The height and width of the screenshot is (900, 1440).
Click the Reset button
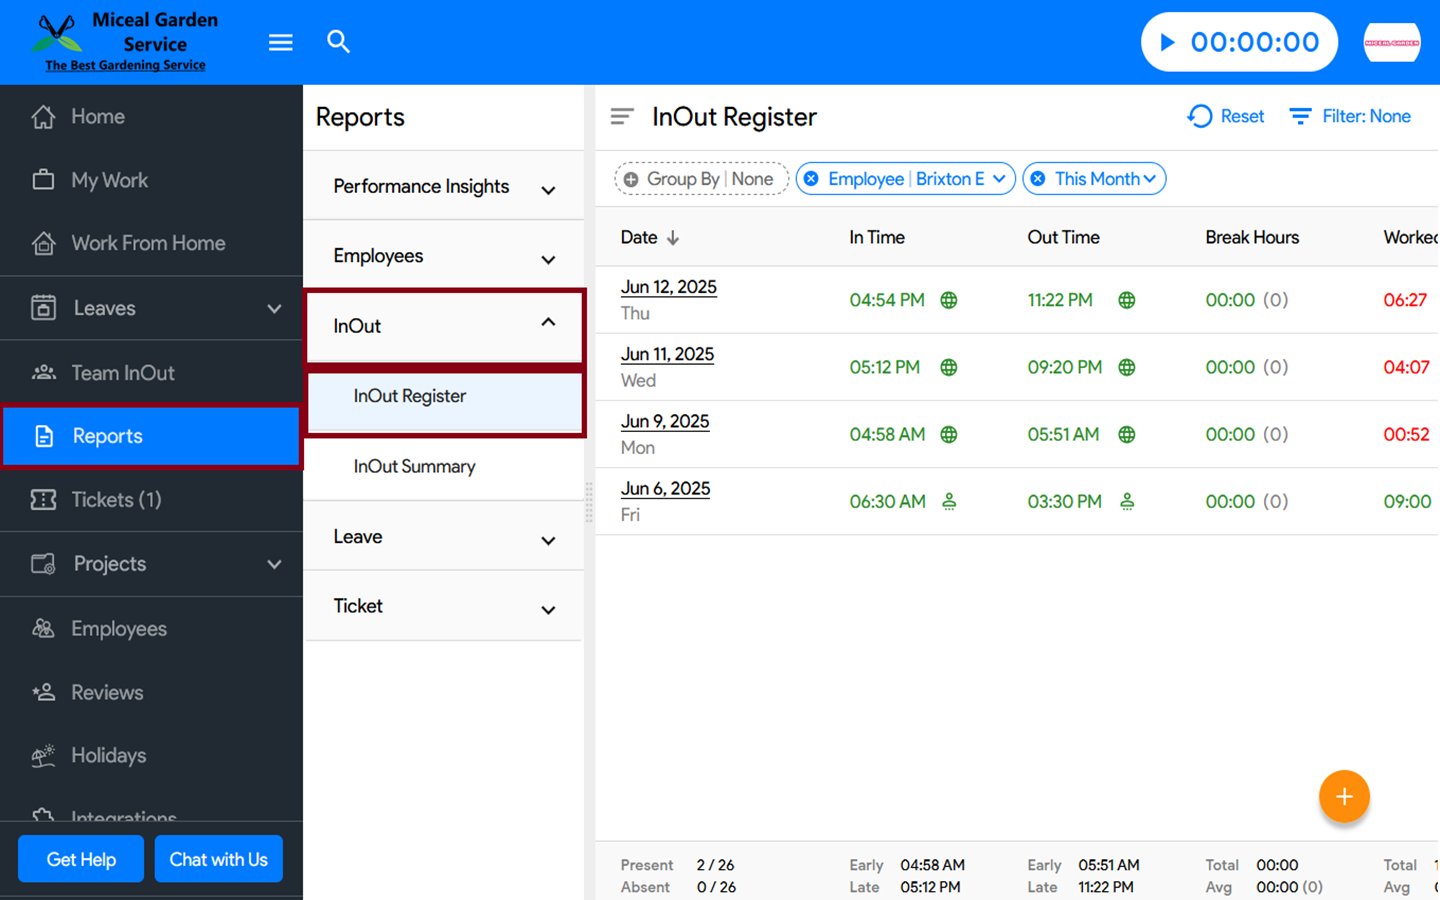(x=1226, y=117)
